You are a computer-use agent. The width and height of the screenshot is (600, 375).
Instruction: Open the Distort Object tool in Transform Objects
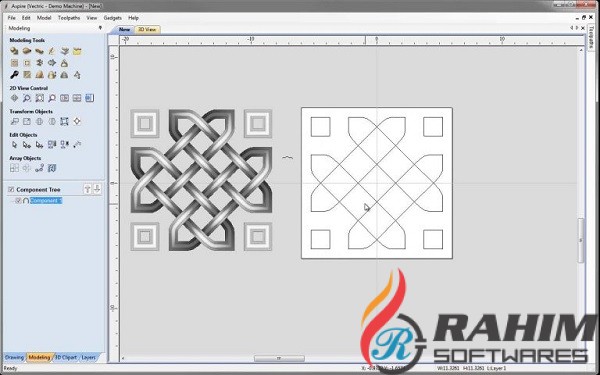point(65,121)
